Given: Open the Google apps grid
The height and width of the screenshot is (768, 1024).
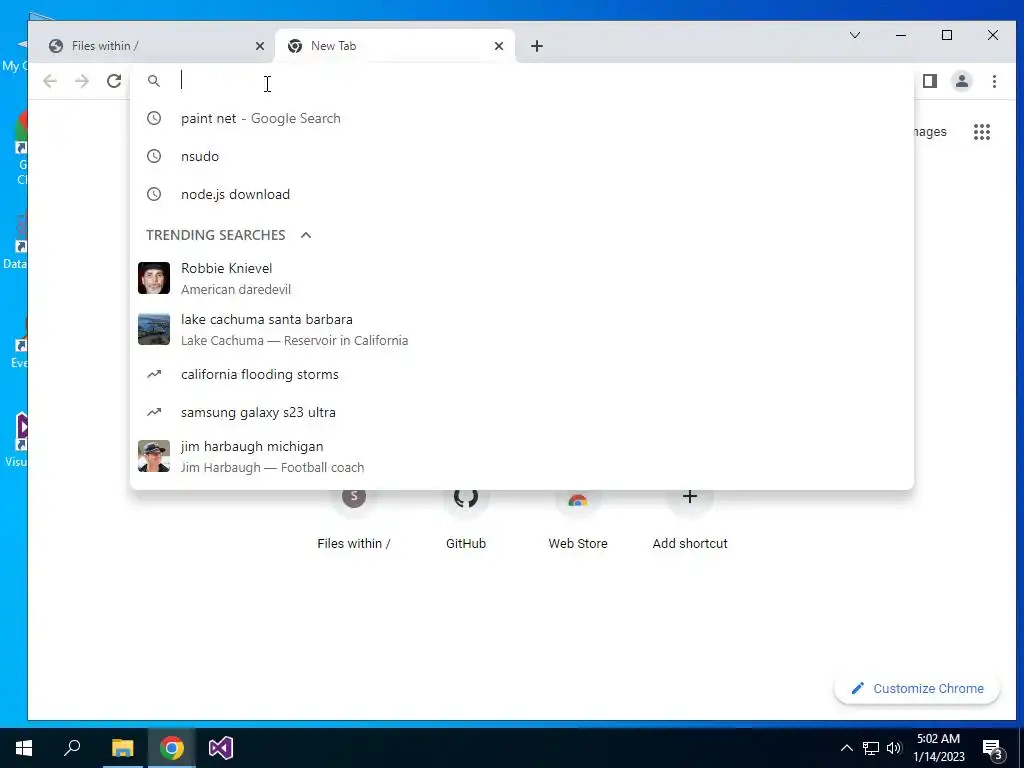Looking at the screenshot, I should (x=982, y=132).
